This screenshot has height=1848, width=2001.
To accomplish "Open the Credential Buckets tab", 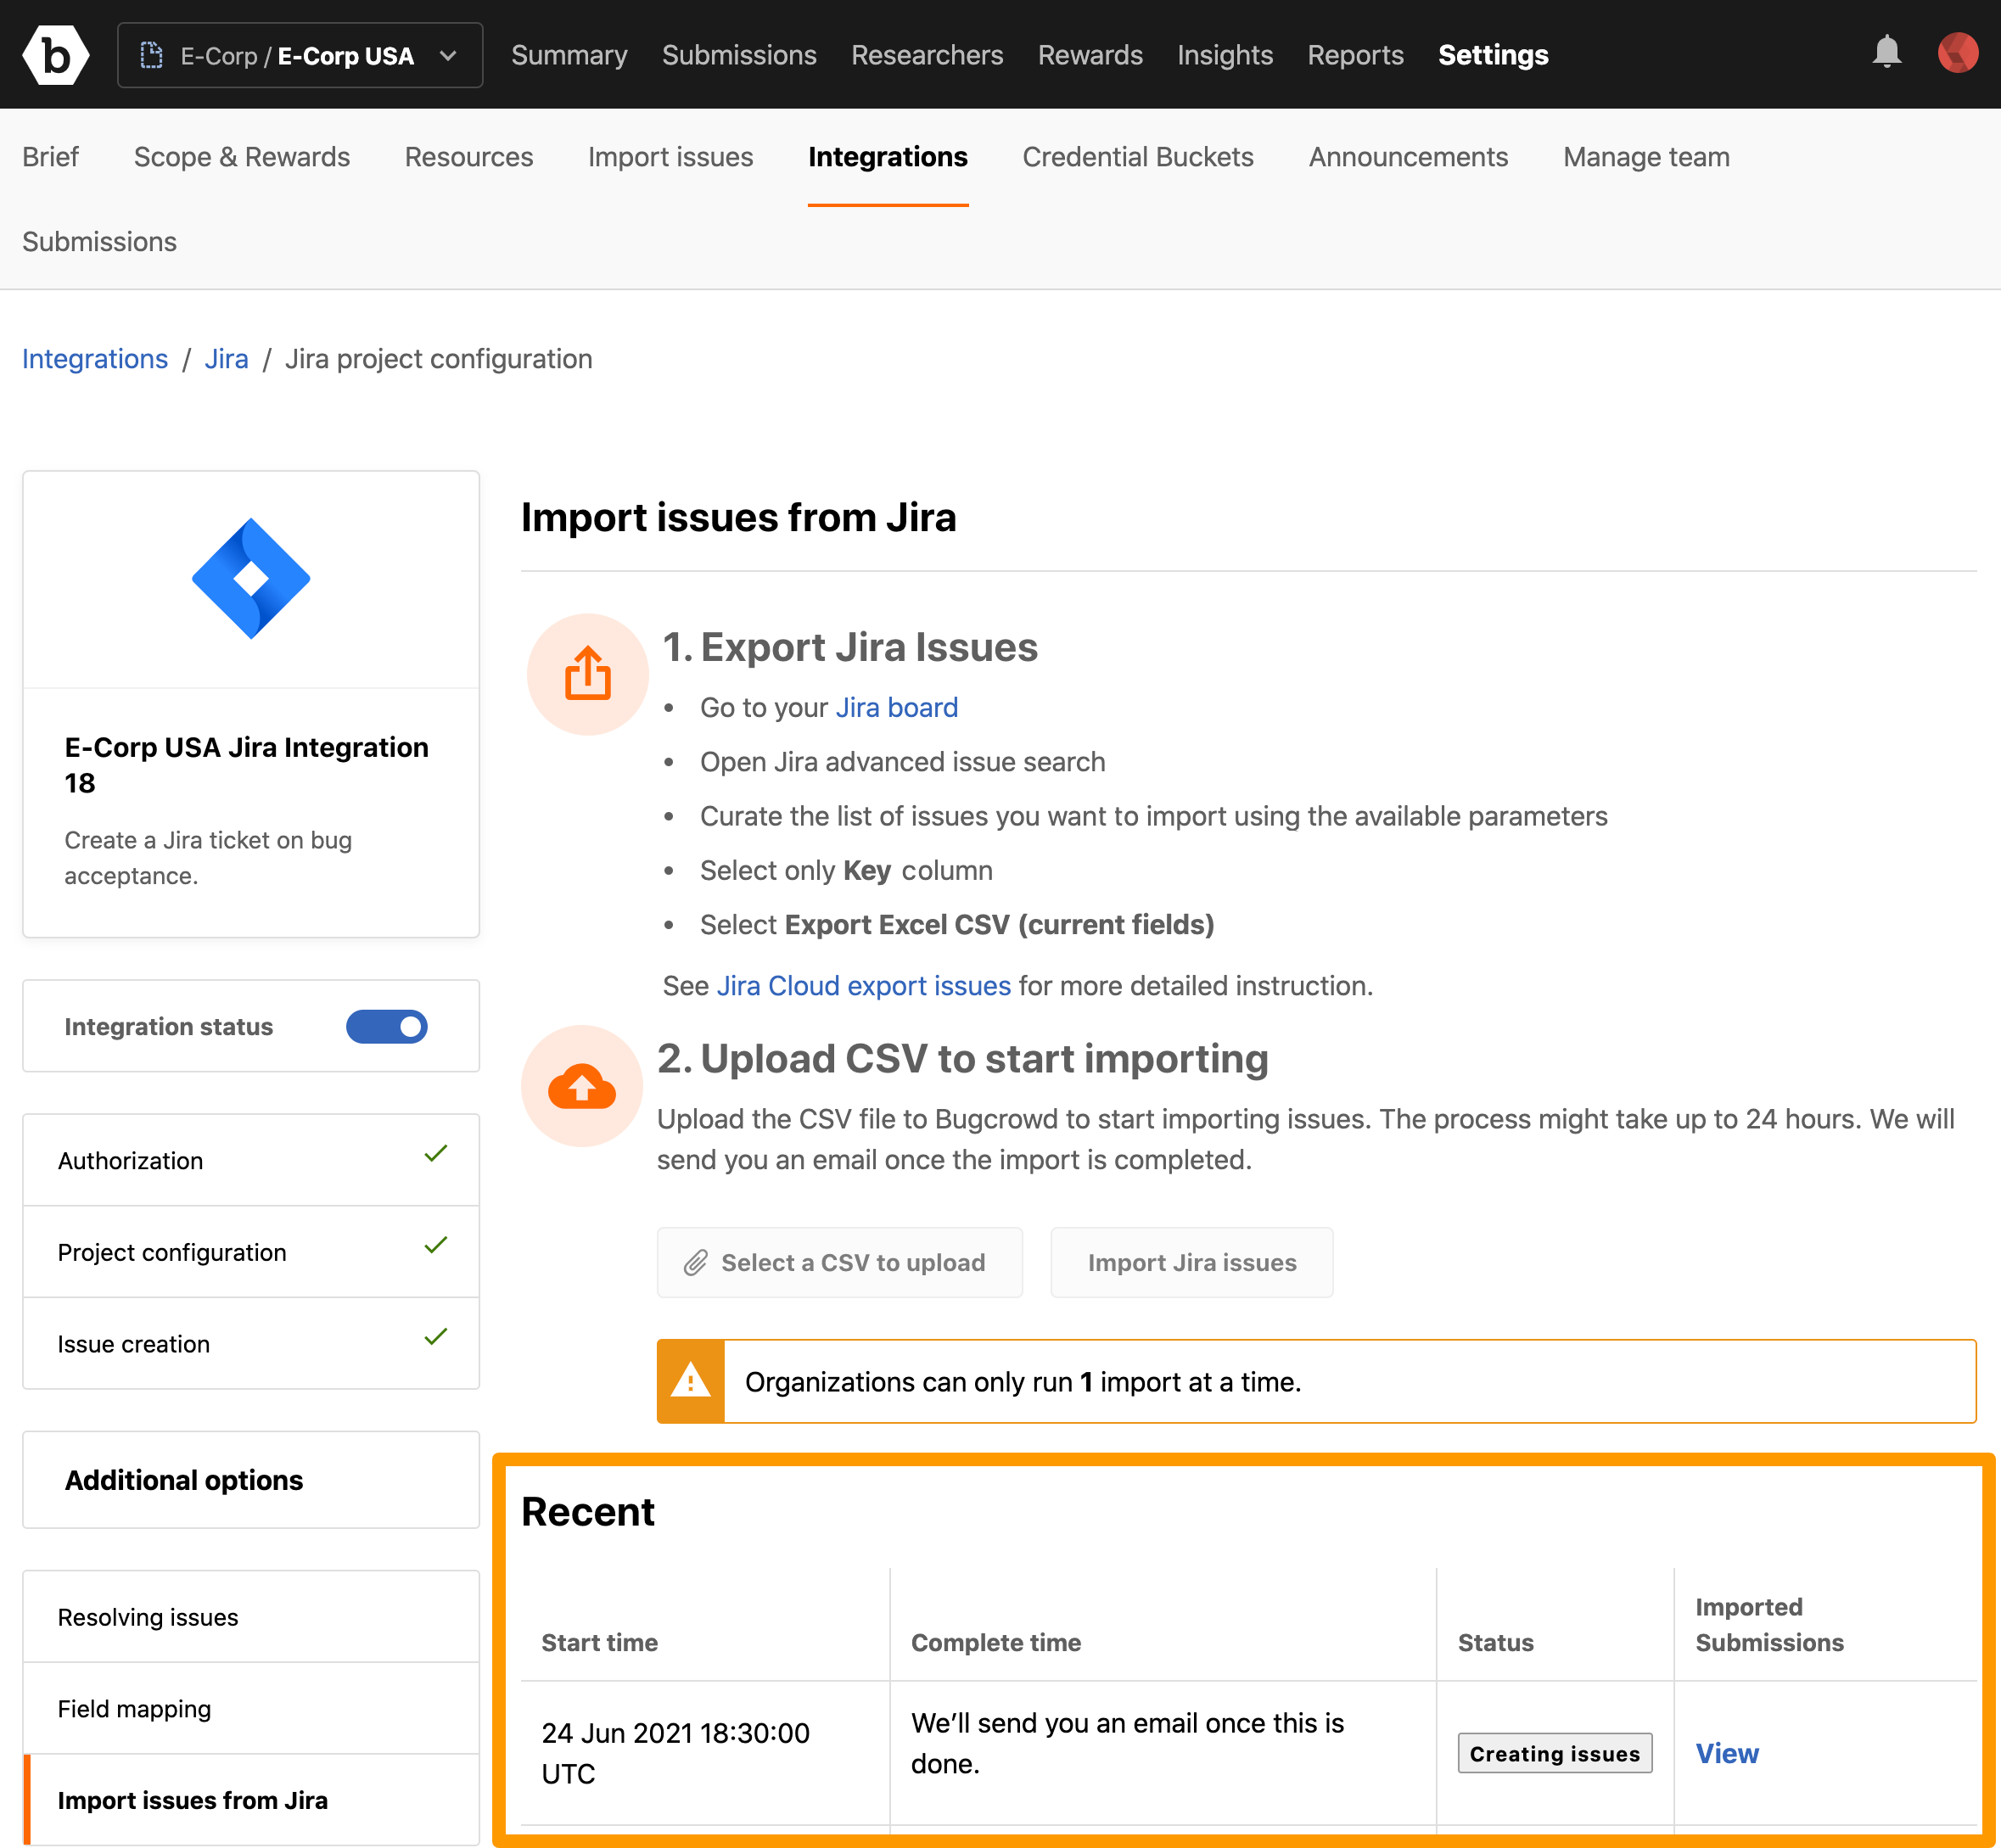I will 1138,157.
